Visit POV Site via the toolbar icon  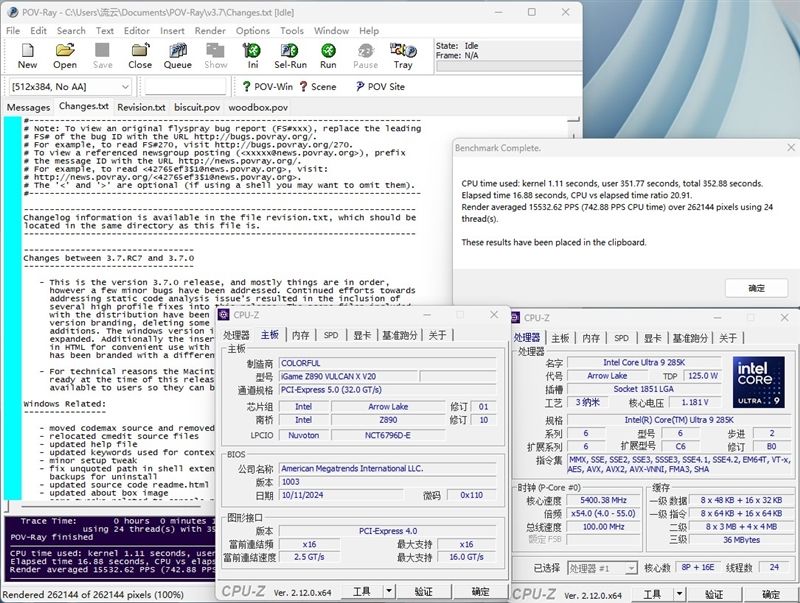point(379,87)
